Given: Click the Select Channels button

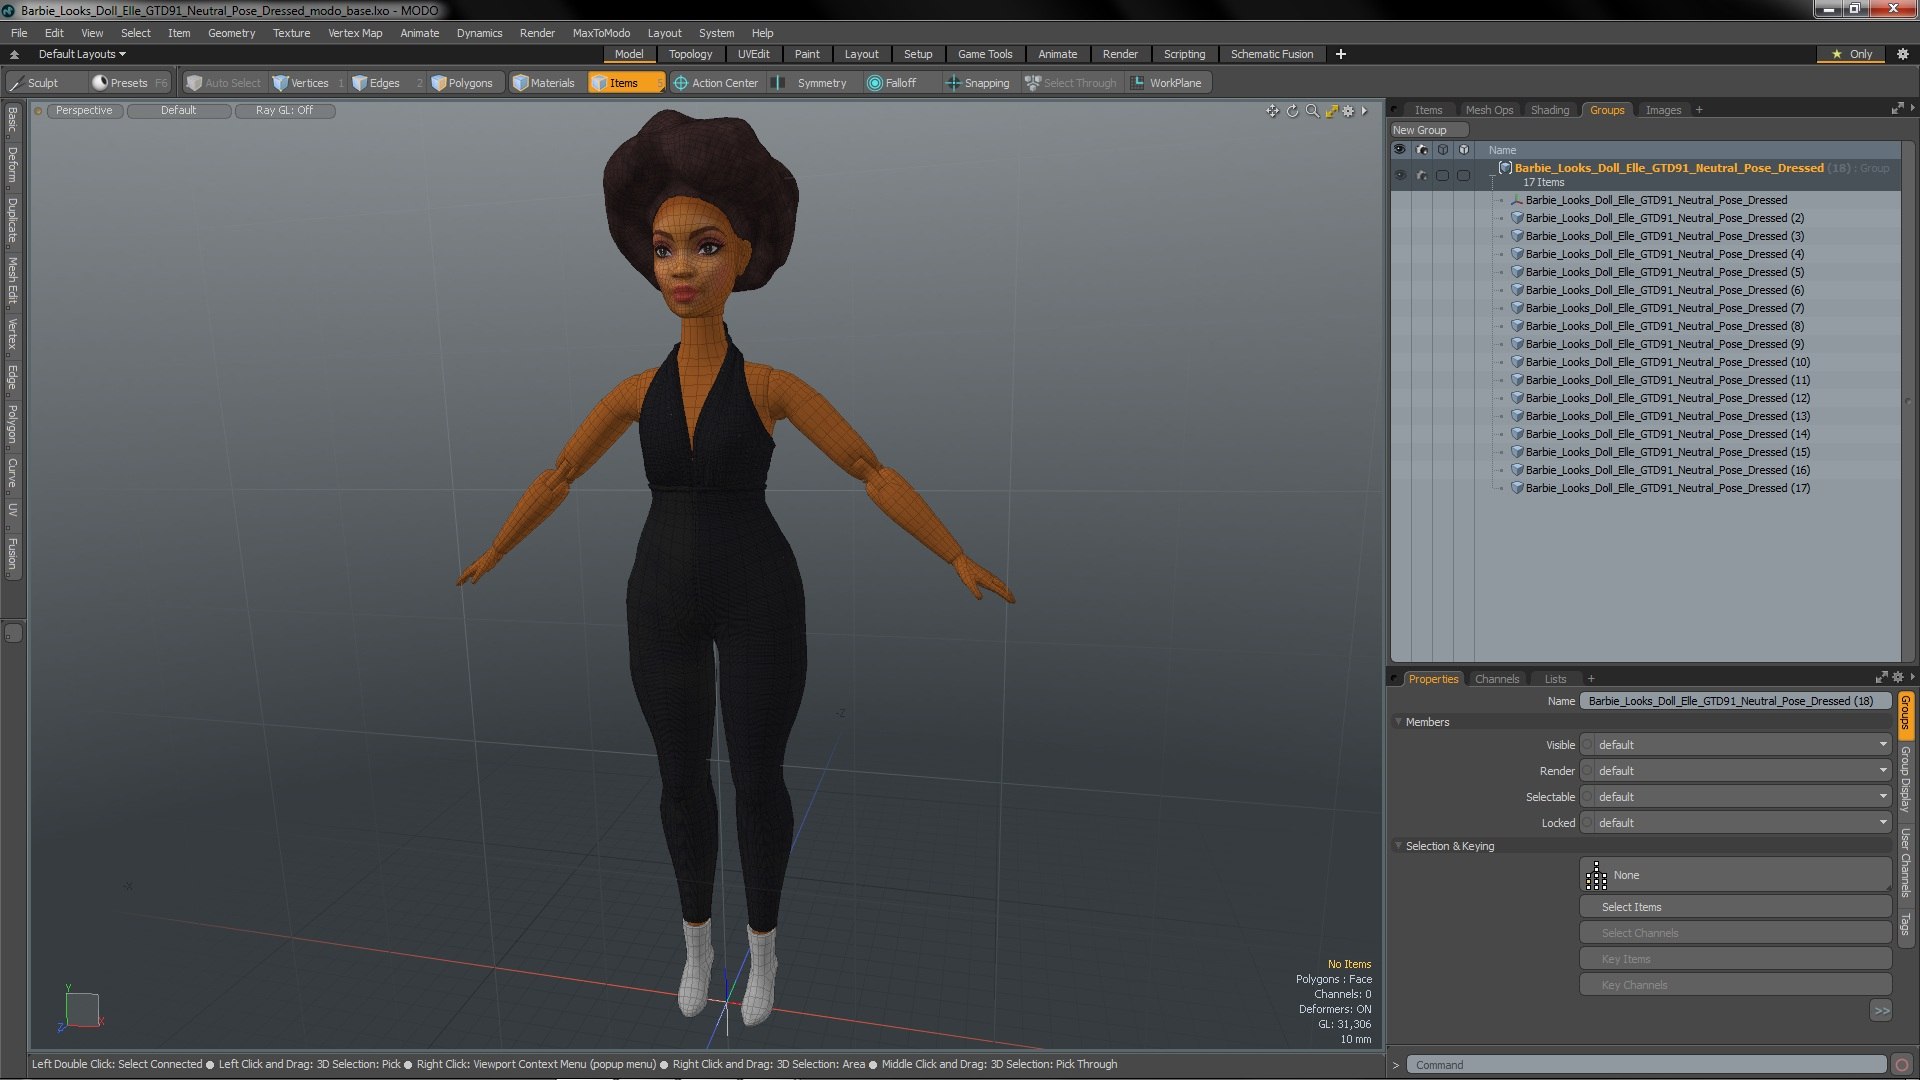Looking at the screenshot, I should click(1735, 933).
